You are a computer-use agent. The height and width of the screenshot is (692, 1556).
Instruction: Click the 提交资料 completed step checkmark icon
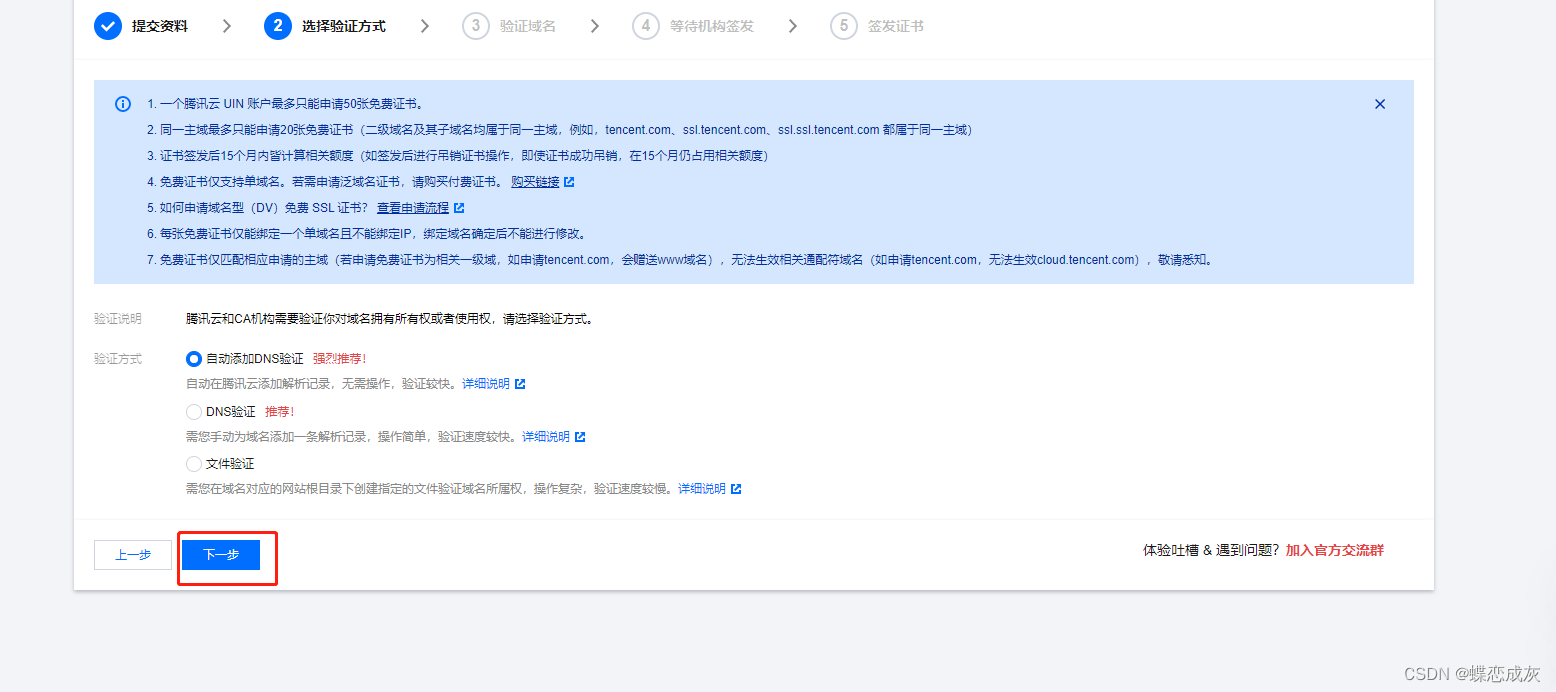coord(108,26)
